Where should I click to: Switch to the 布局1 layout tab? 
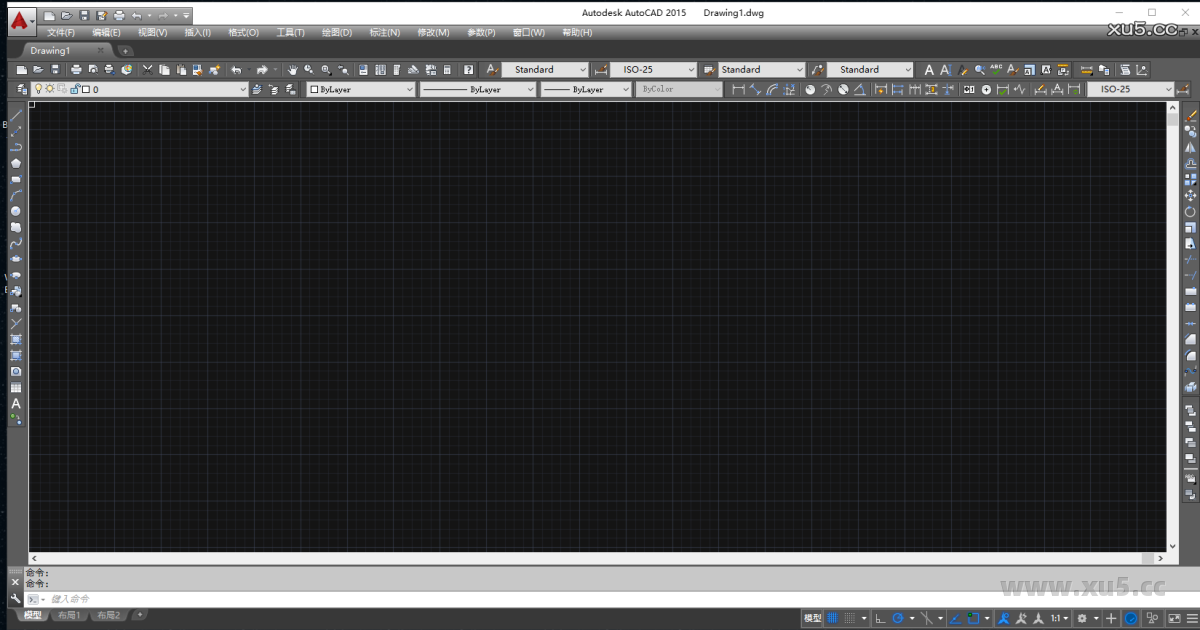pos(67,615)
